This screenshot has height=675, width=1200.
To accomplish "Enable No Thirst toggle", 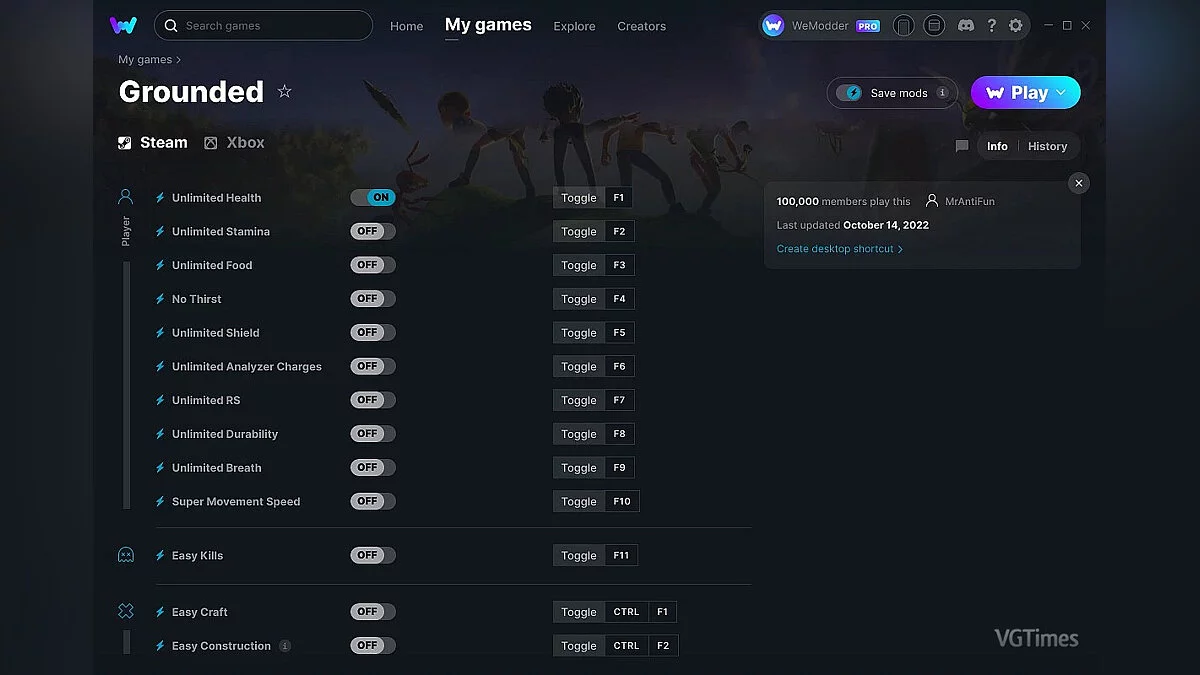I will [x=373, y=299].
